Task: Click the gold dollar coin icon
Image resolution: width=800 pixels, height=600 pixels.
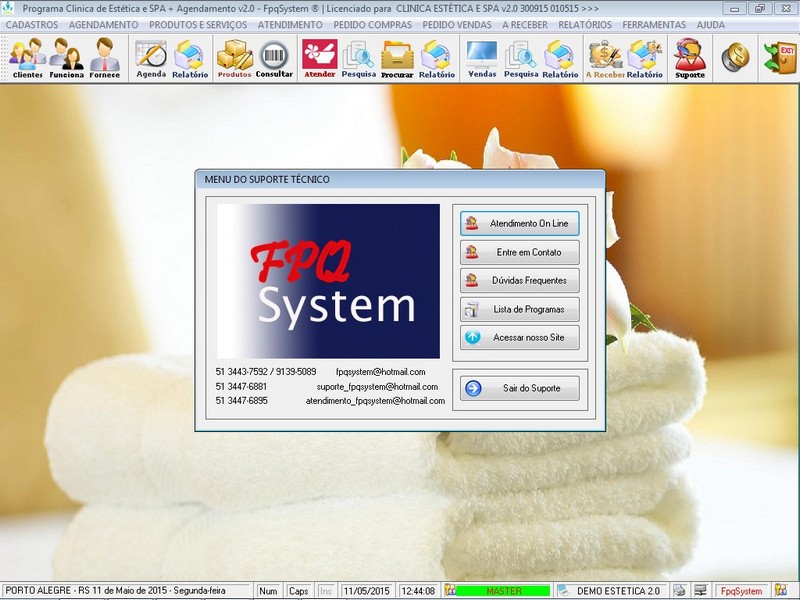Action: point(735,57)
